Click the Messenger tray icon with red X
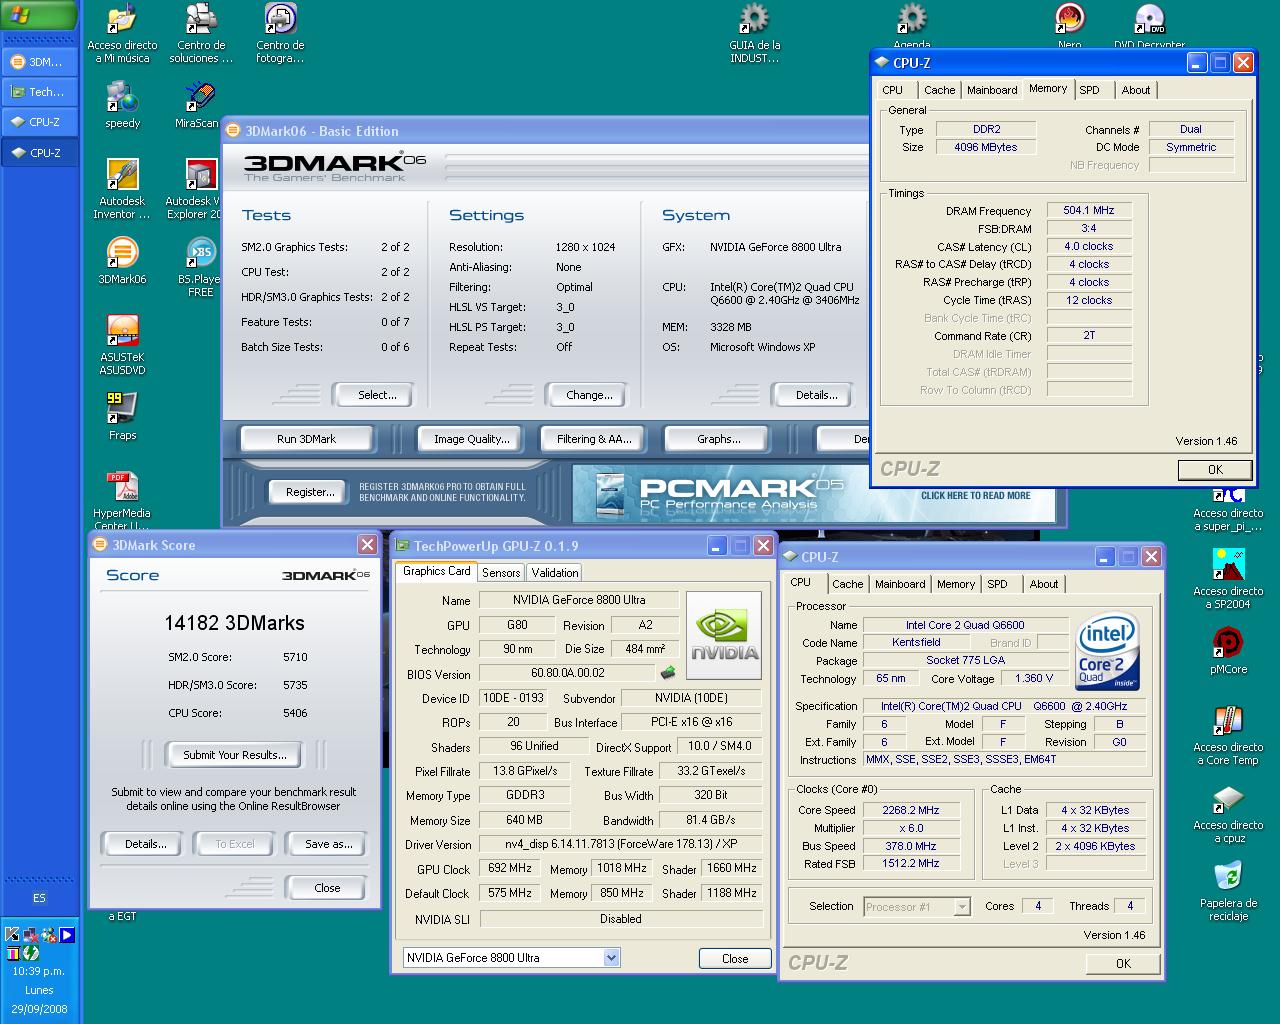 pyautogui.click(x=48, y=935)
